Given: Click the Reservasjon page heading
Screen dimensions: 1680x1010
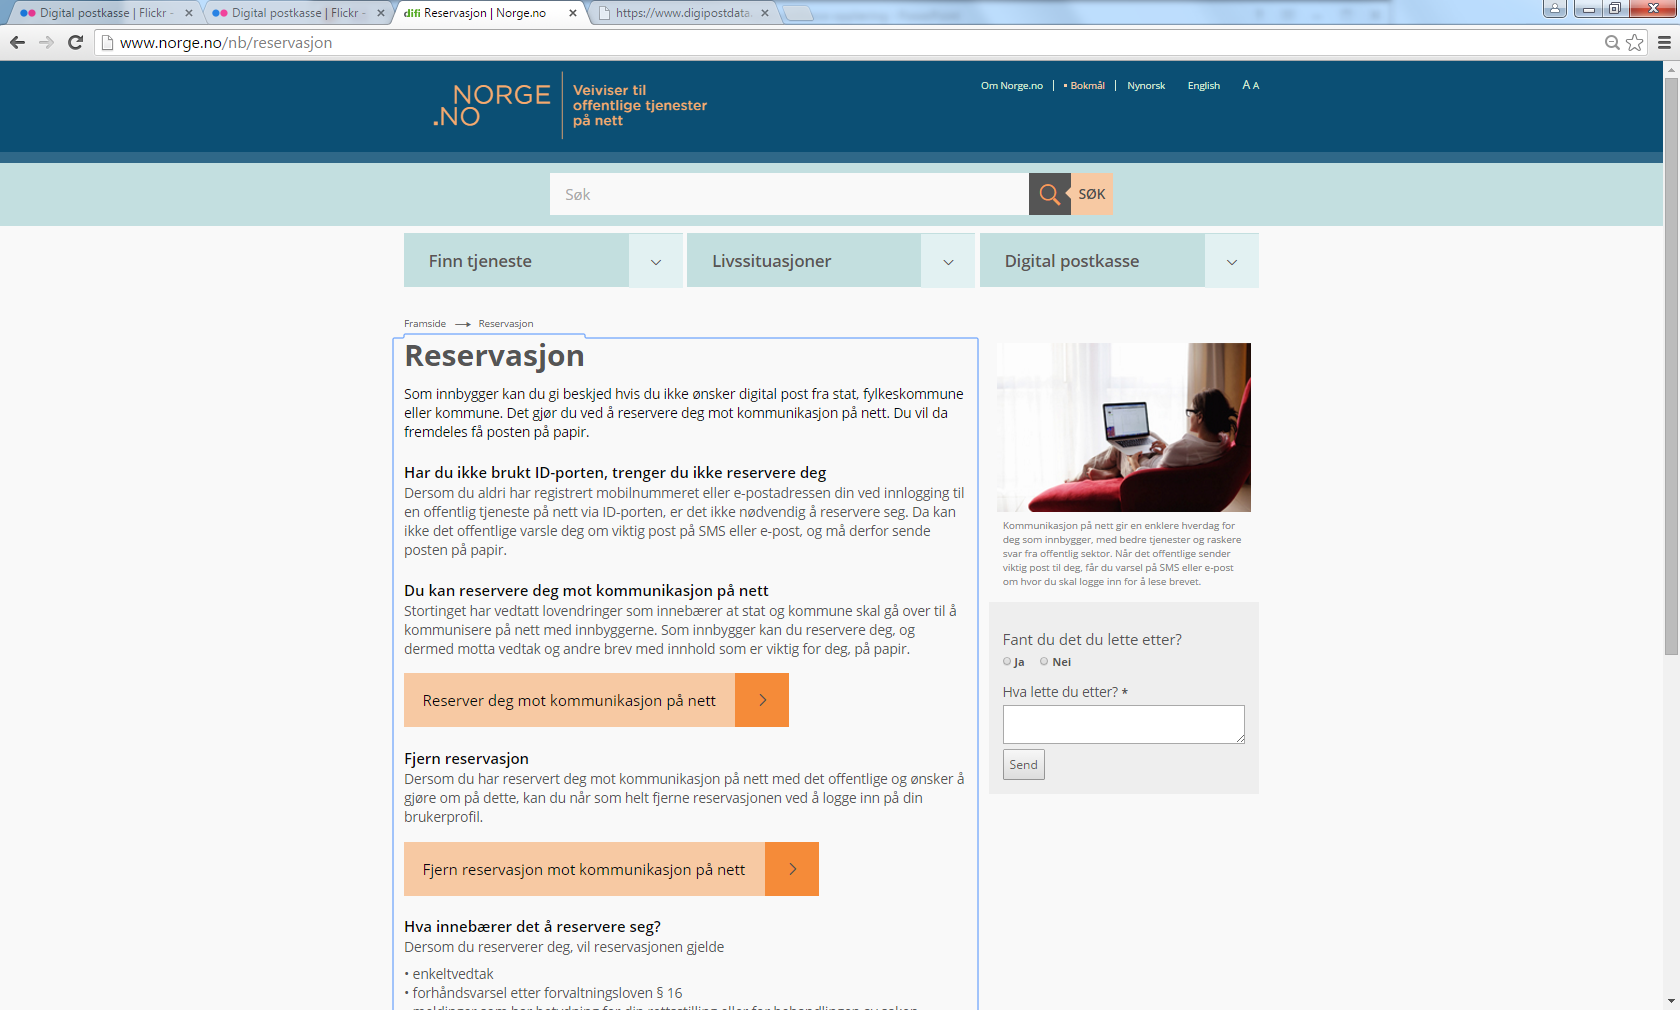Looking at the screenshot, I should (494, 356).
